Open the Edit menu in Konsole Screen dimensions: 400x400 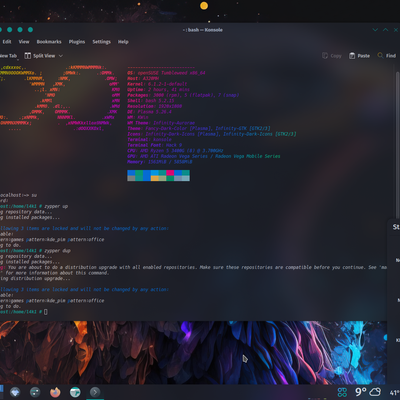7,42
